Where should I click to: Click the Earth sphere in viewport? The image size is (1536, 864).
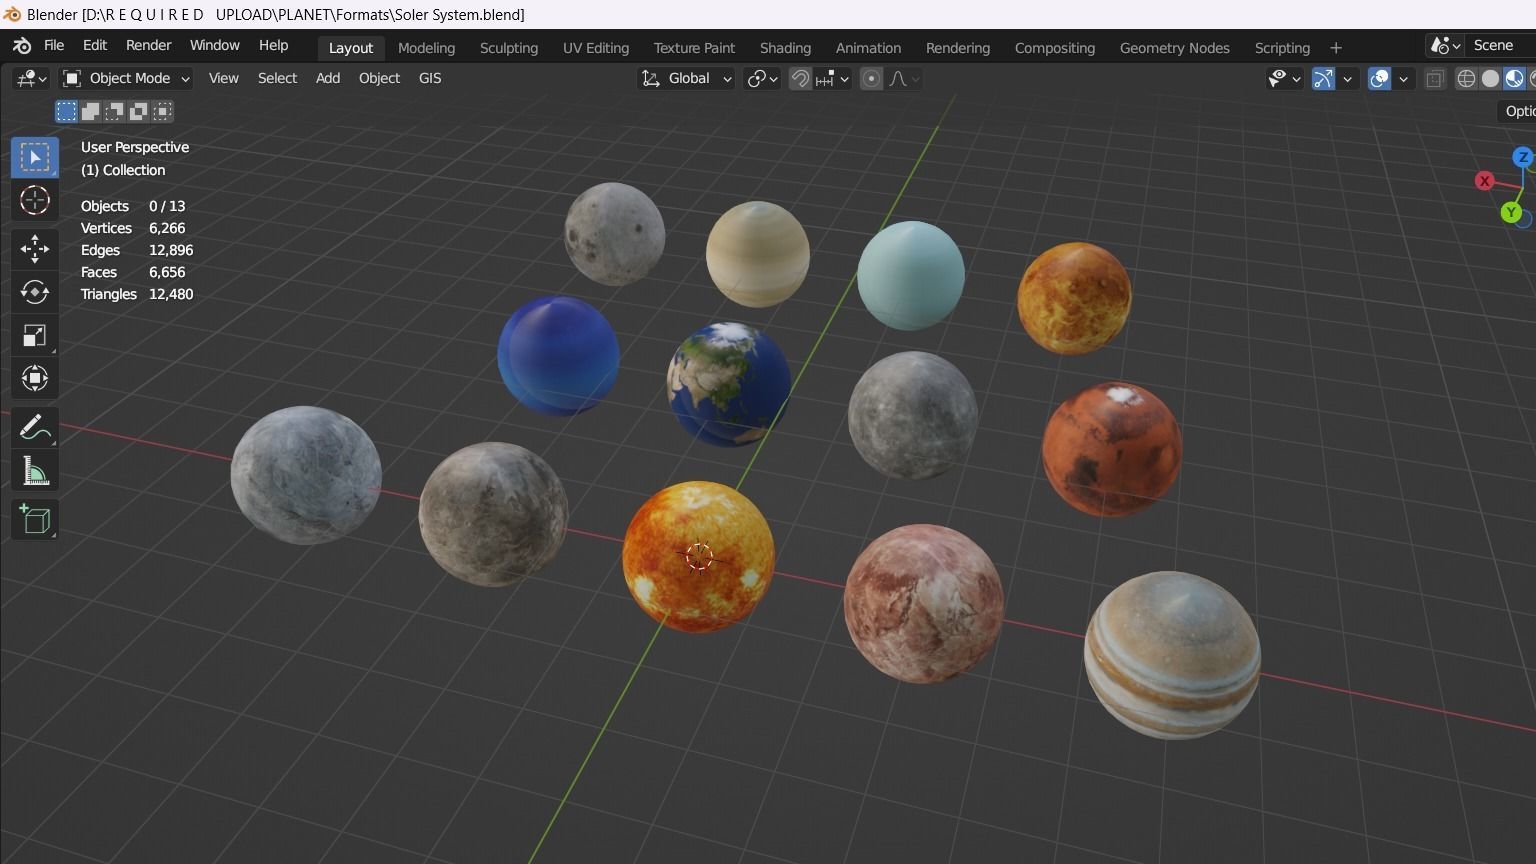pyautogui.click(x=729, y=384)
